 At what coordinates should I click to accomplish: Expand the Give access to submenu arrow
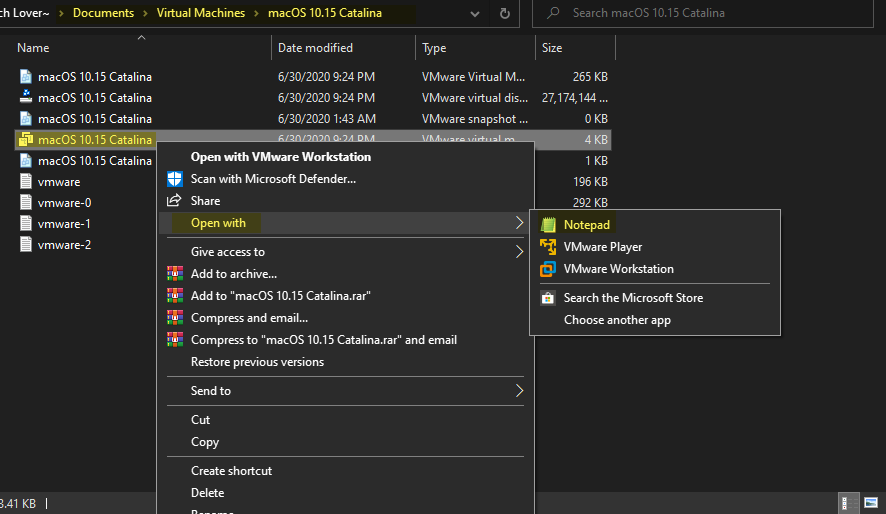pyautogui.click(x=519, y=252)
